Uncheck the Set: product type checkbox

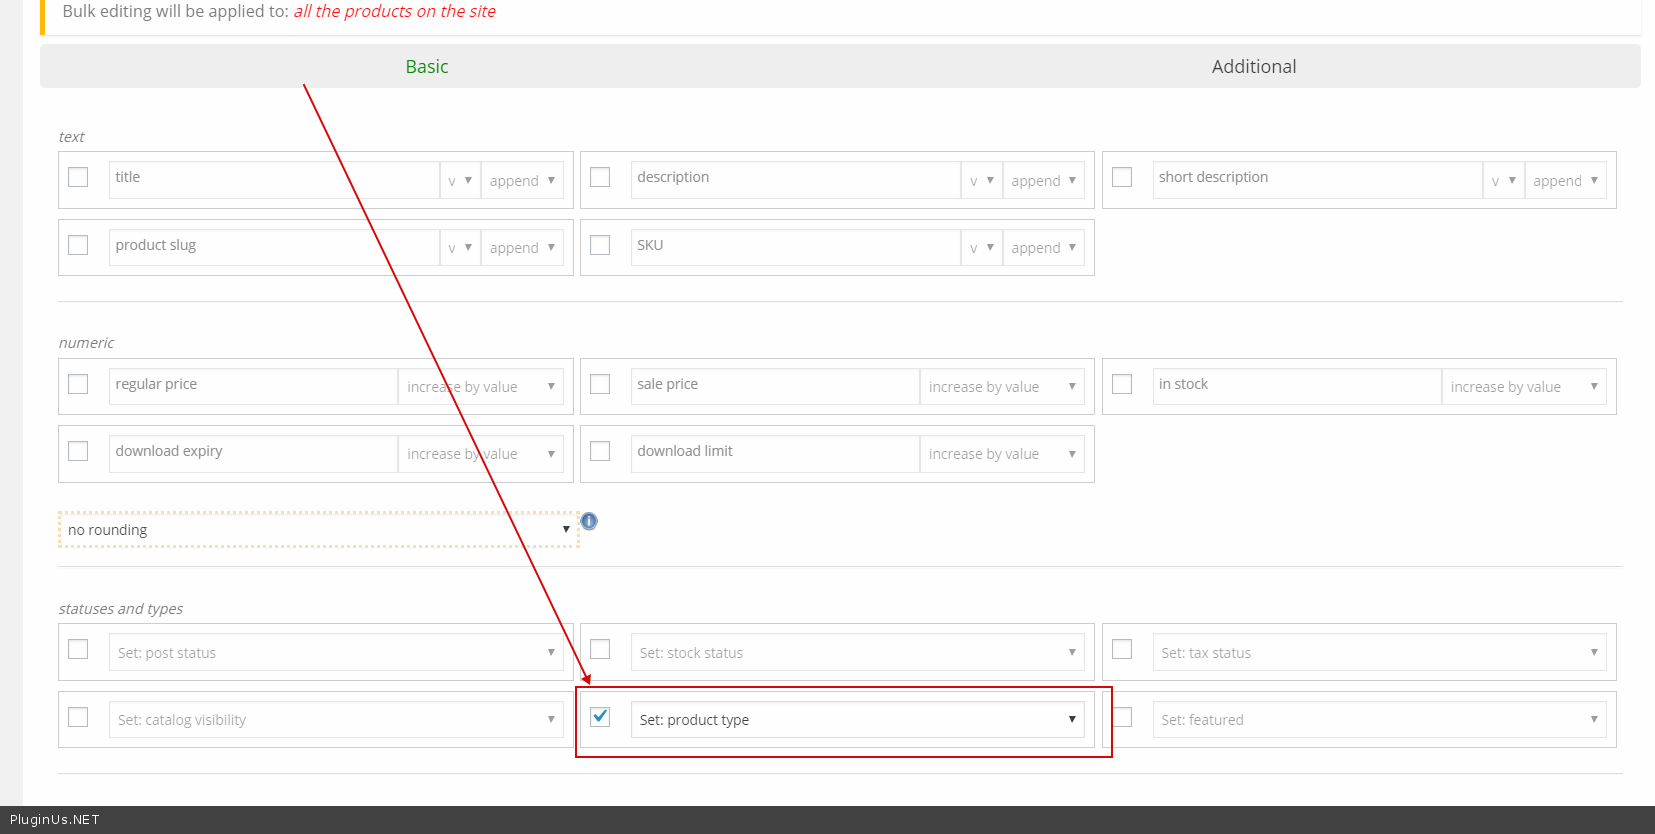click(x=600, y=717)
